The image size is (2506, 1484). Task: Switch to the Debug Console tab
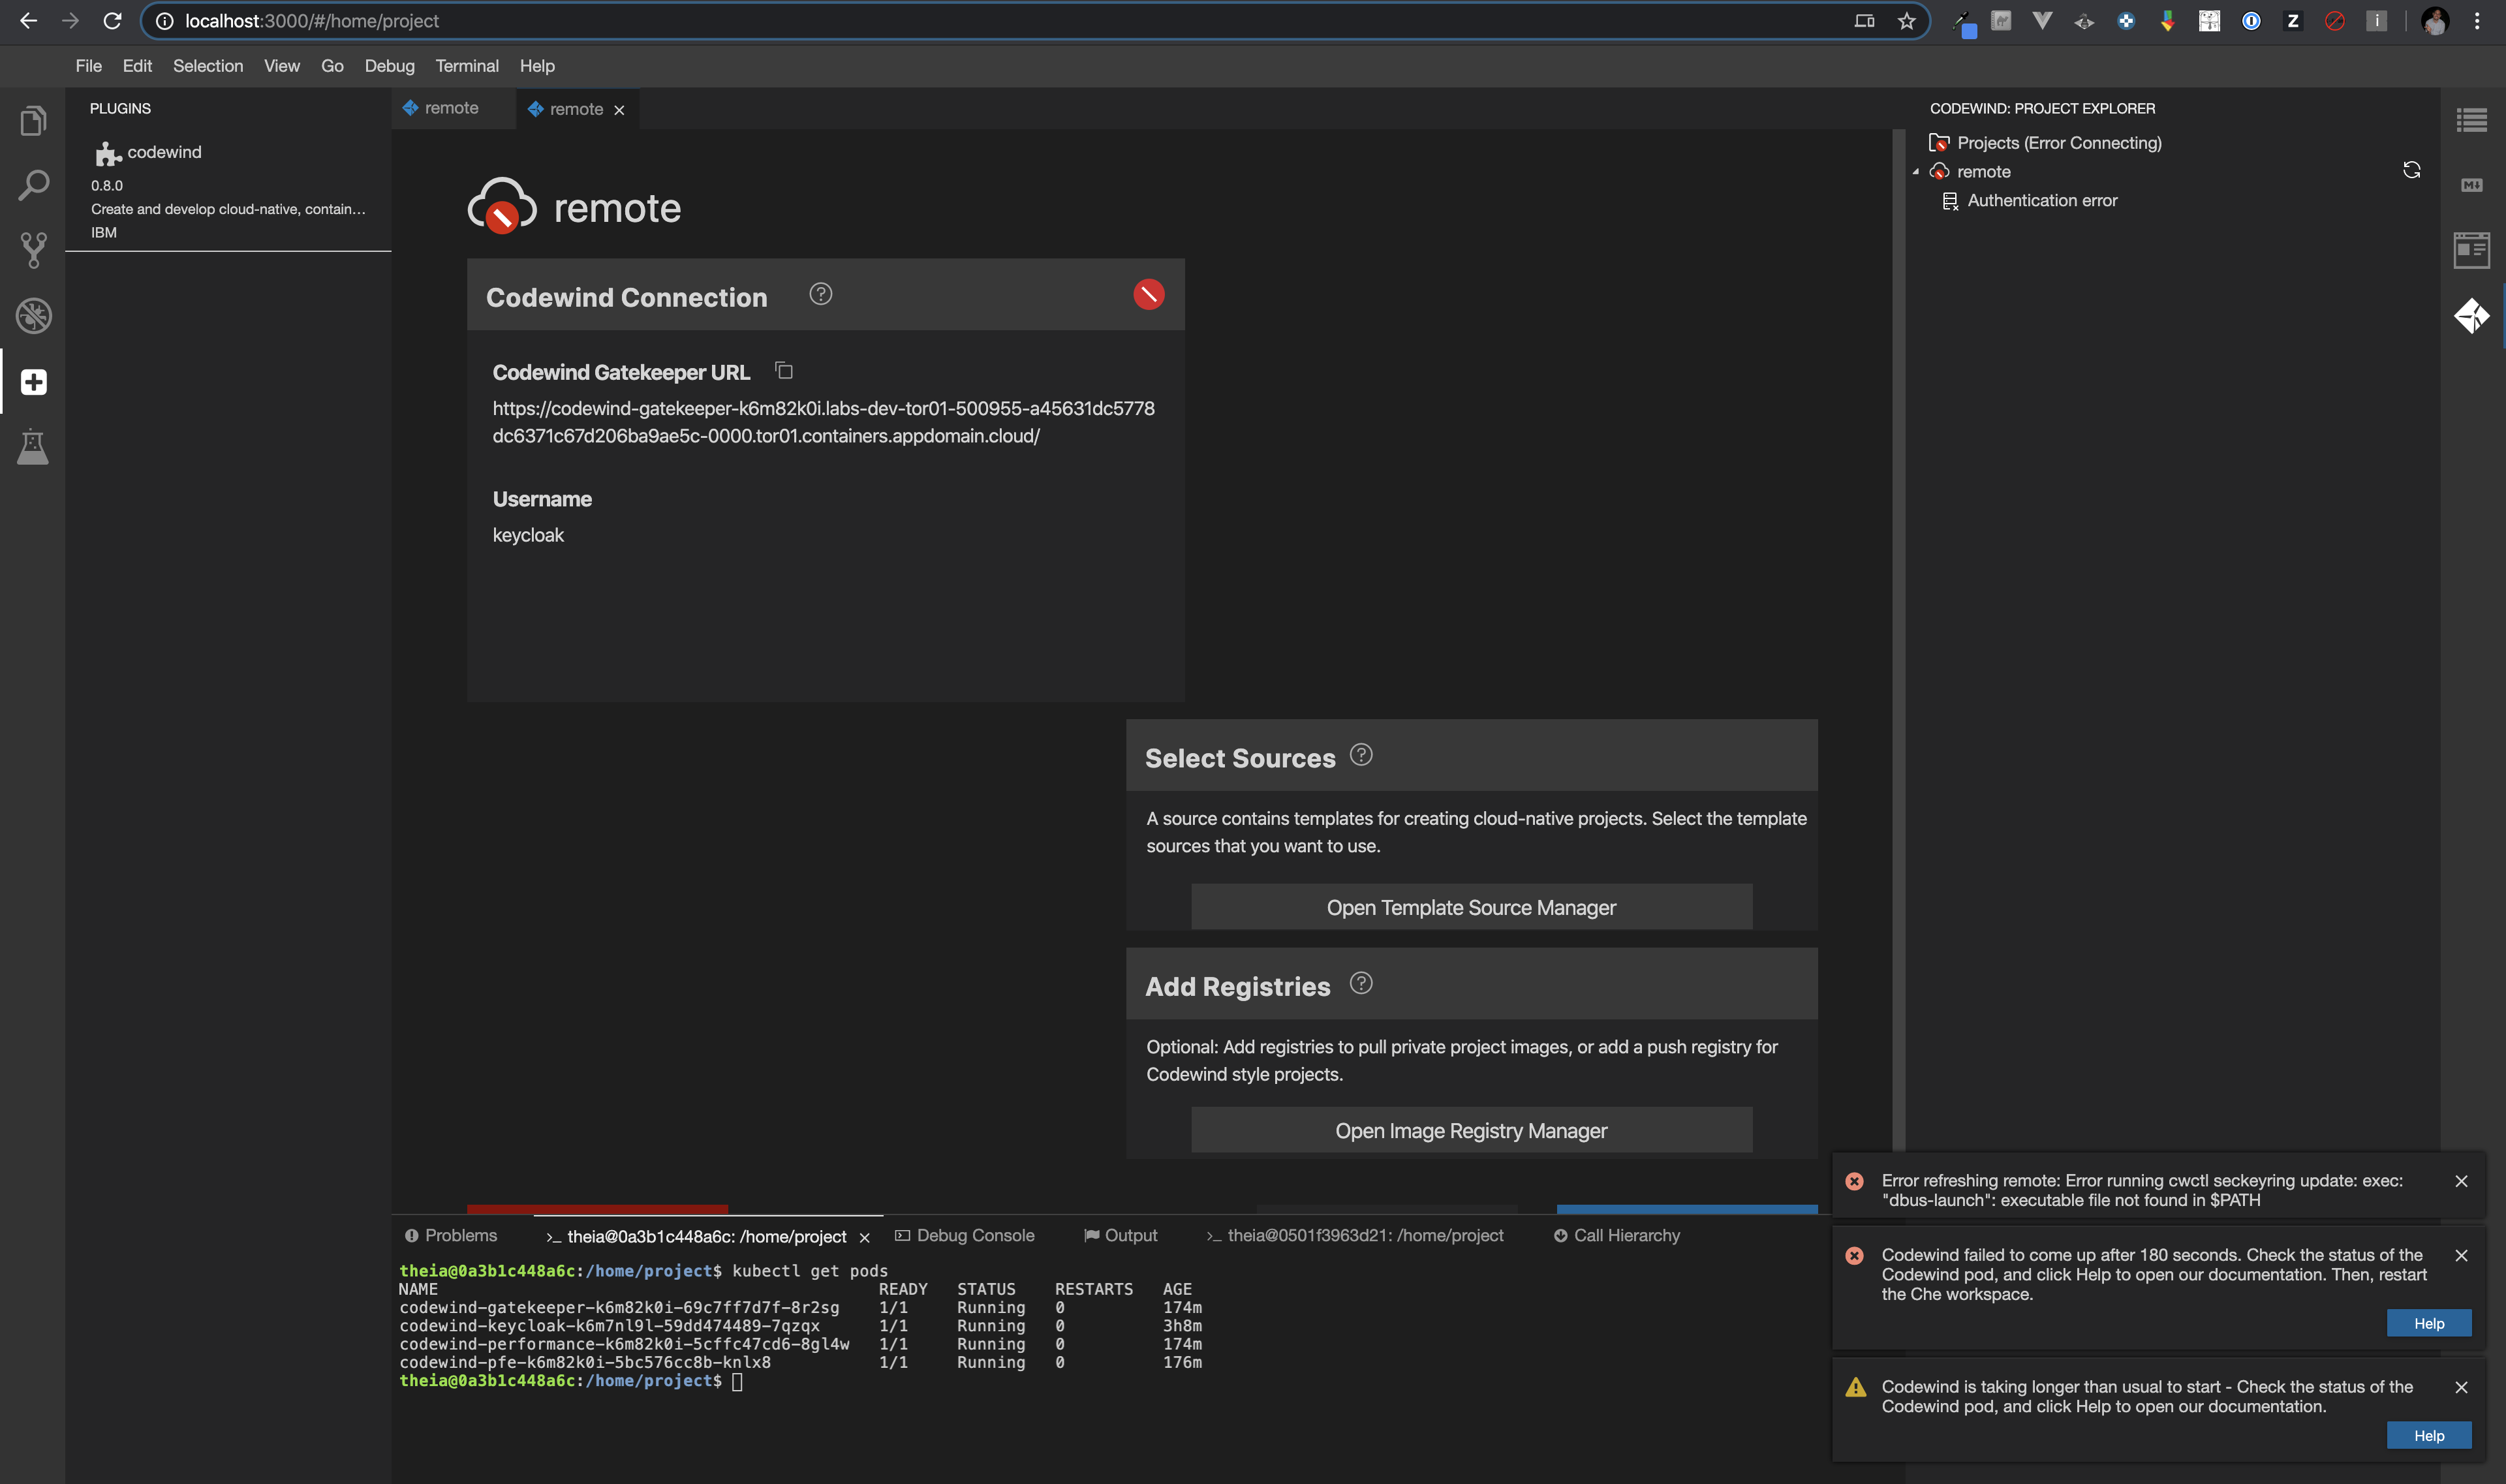[975, 1235]
